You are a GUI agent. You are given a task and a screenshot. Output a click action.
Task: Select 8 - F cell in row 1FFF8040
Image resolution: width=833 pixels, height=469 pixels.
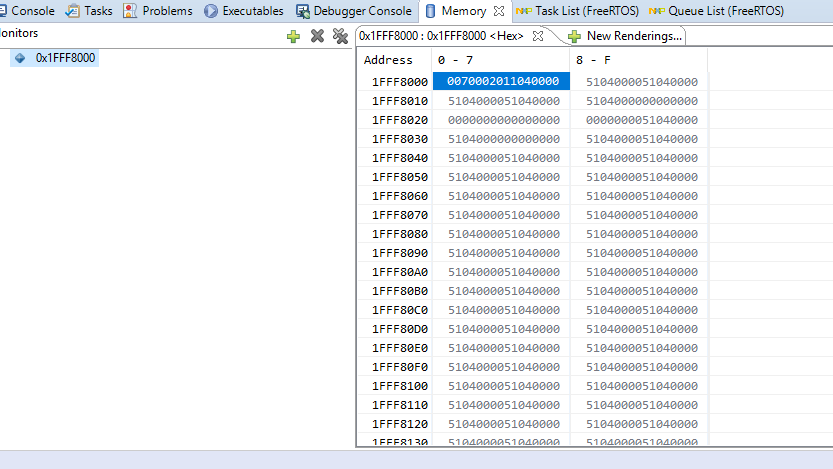coord(641,158)
